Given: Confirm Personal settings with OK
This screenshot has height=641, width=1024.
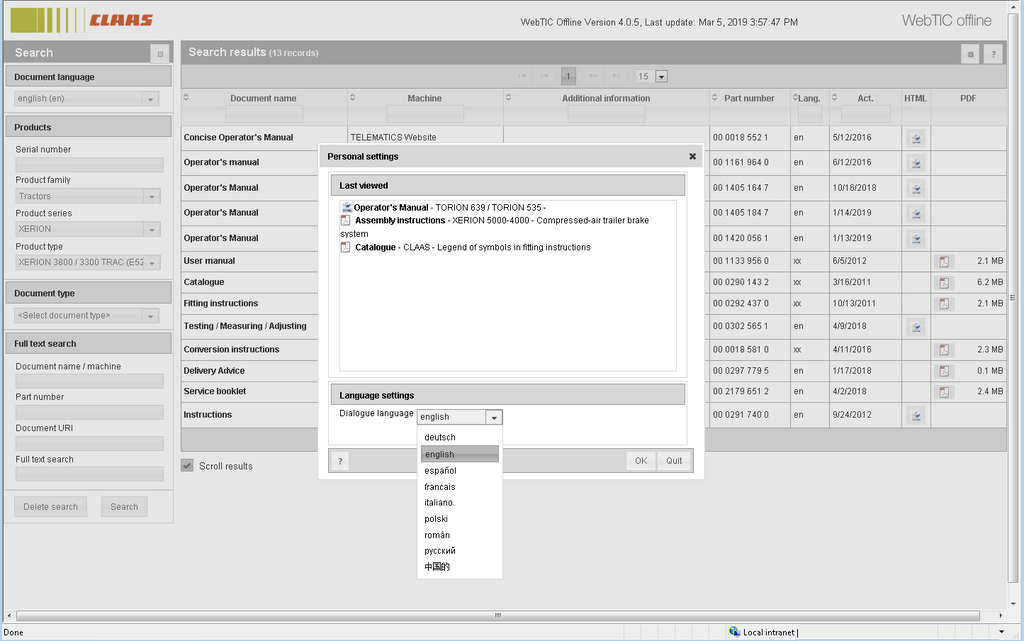Looking at the screenshot, I should (x=641, y=461).
